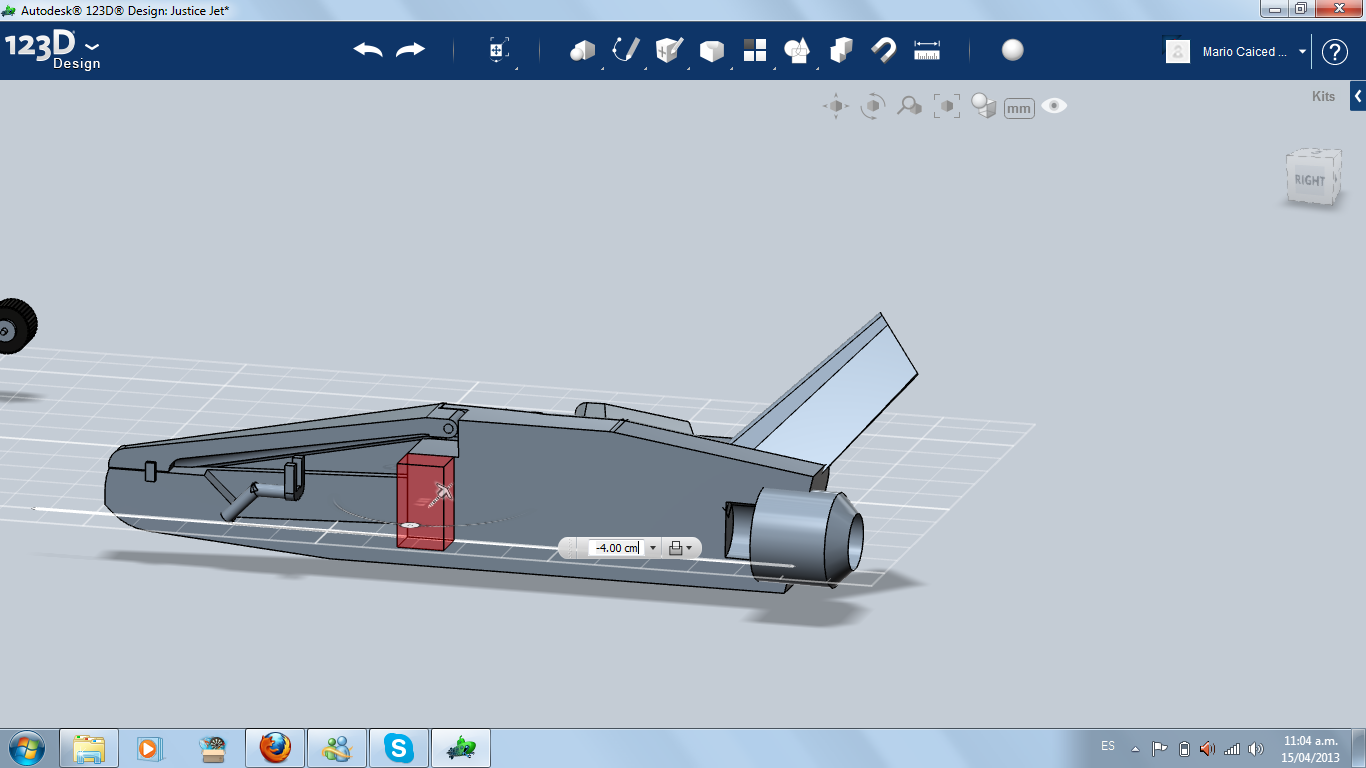Change units with the mm button
The height and width of the screenshot is (768, 1366).
coord(1019,108)
